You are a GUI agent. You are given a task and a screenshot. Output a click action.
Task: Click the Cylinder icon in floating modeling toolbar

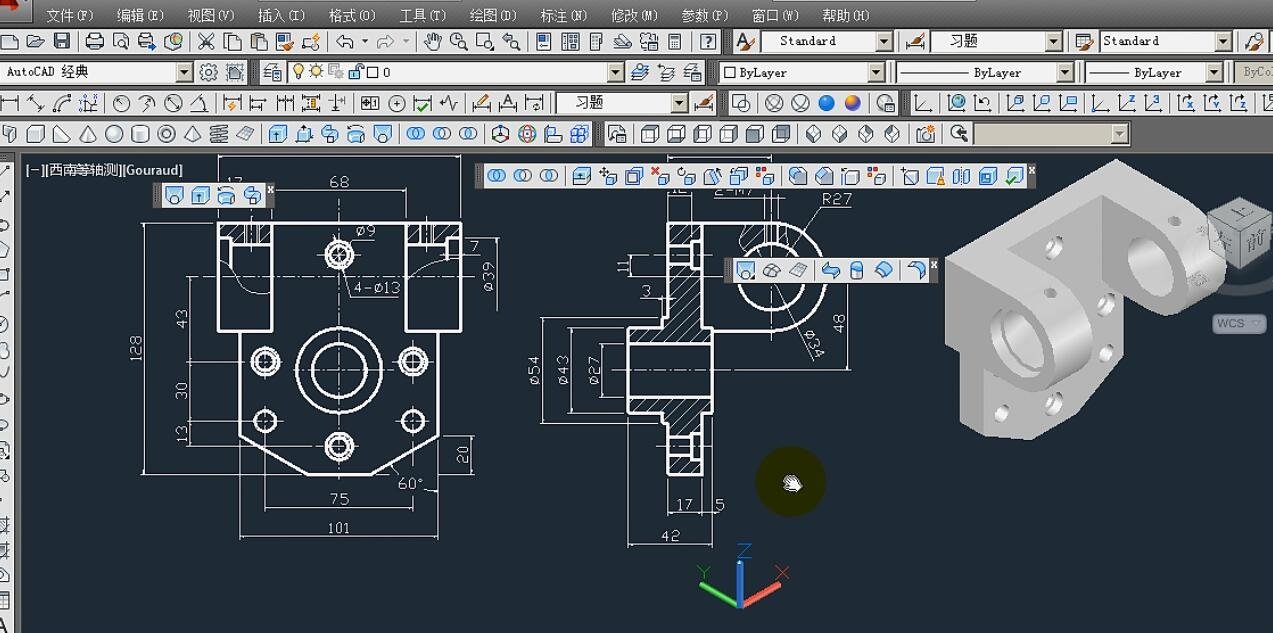856,270
